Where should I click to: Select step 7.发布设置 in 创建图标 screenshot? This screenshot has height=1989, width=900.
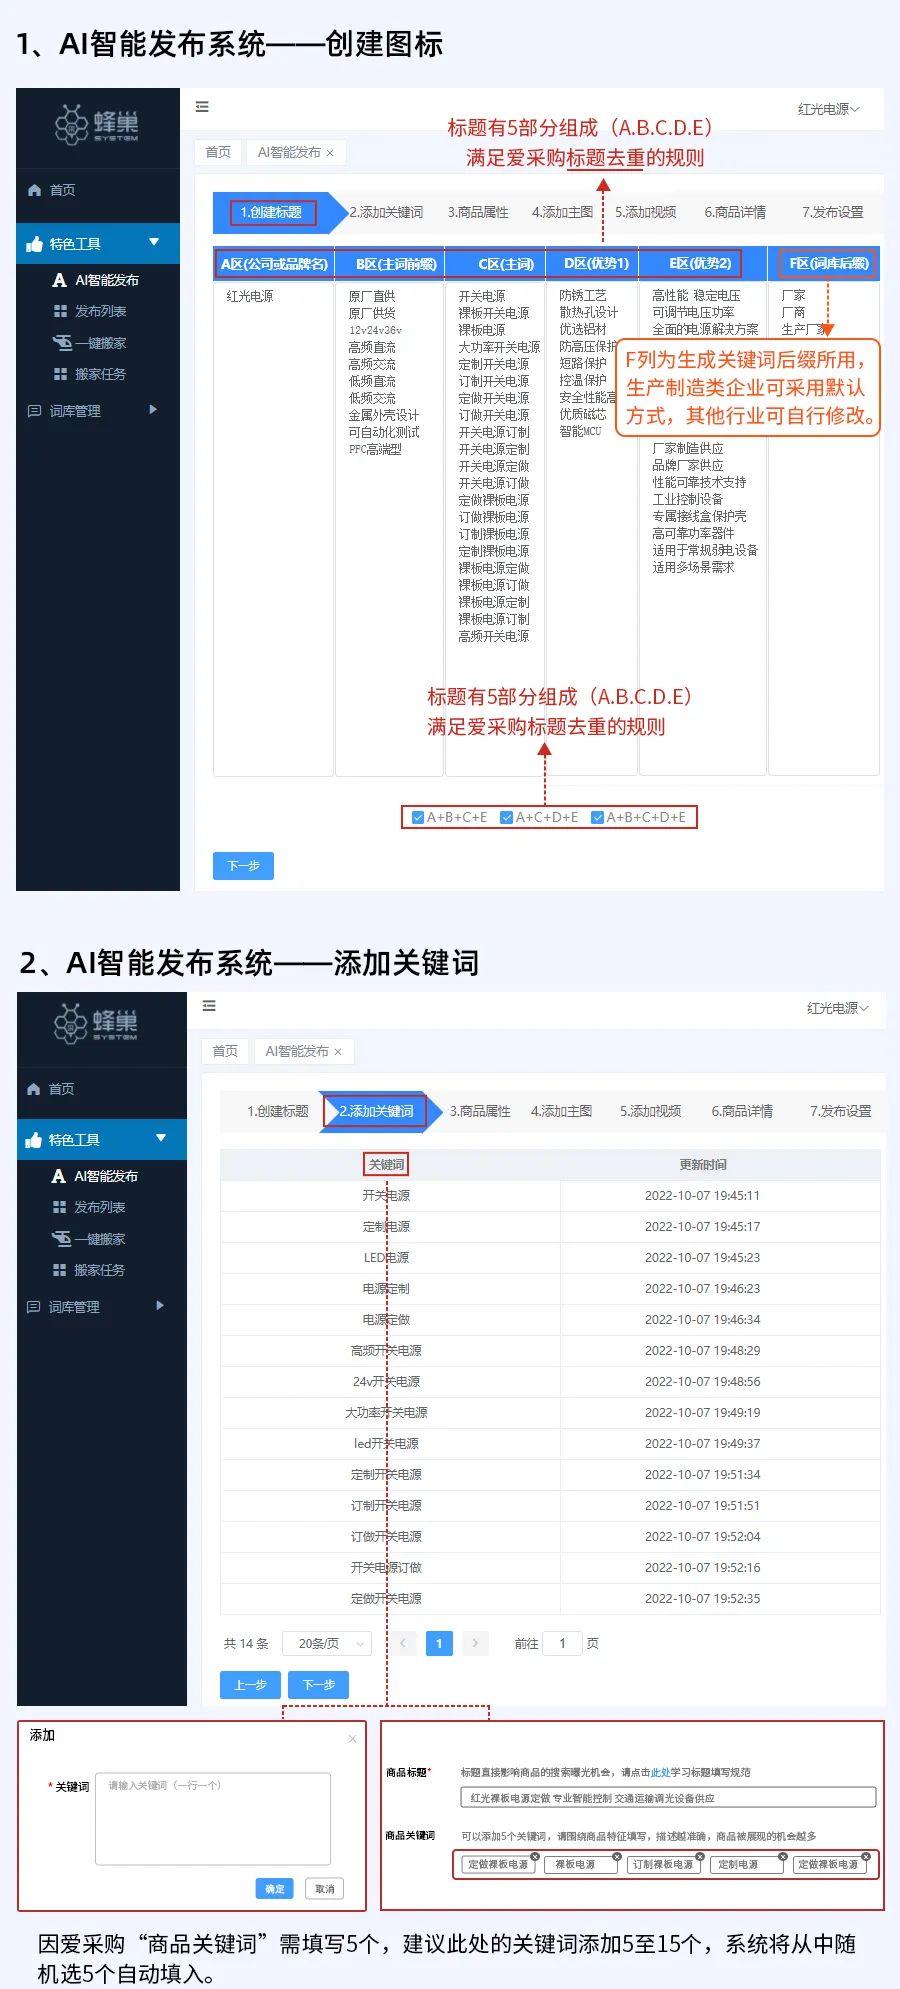tap(832, 212)
